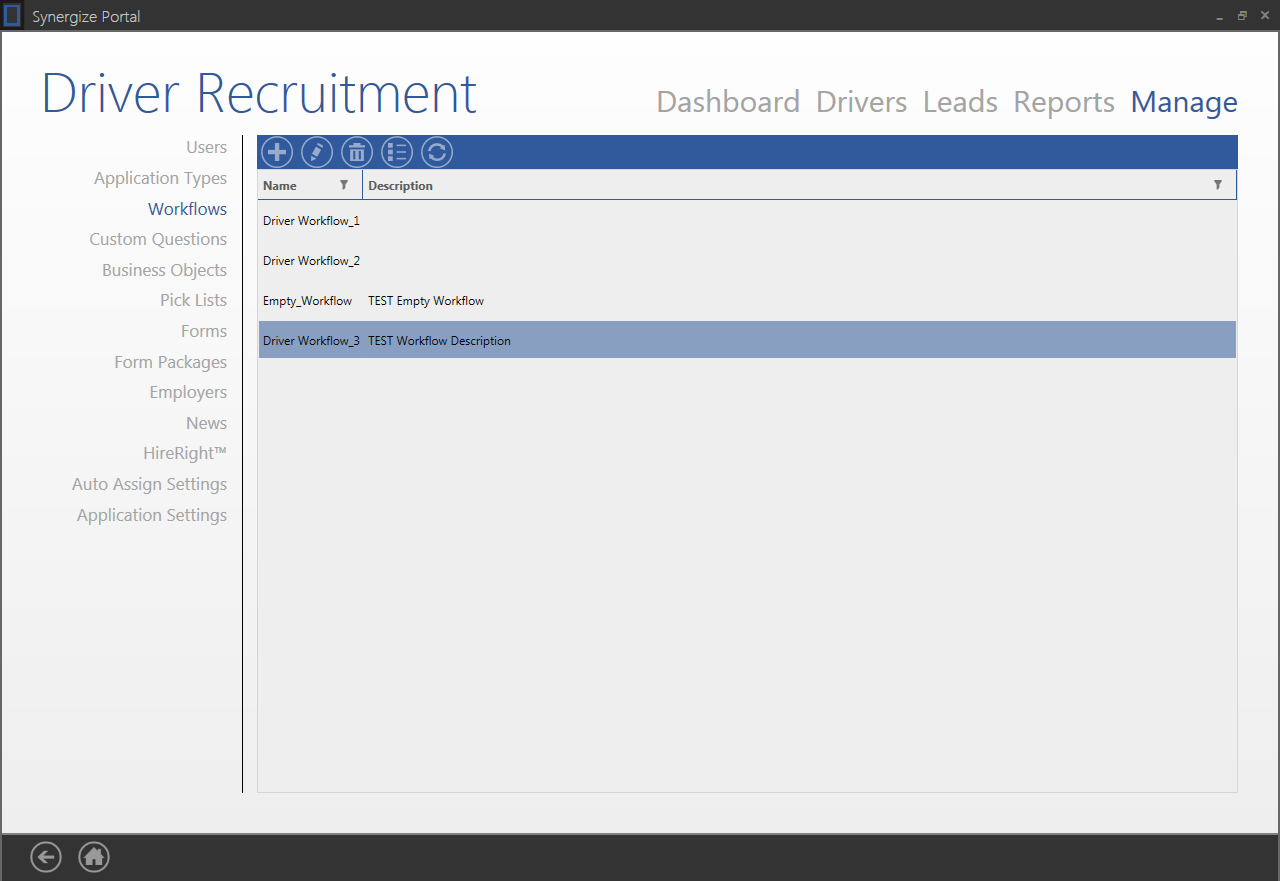
Task: Open the Reports tab
Action: click(1064, 102)
